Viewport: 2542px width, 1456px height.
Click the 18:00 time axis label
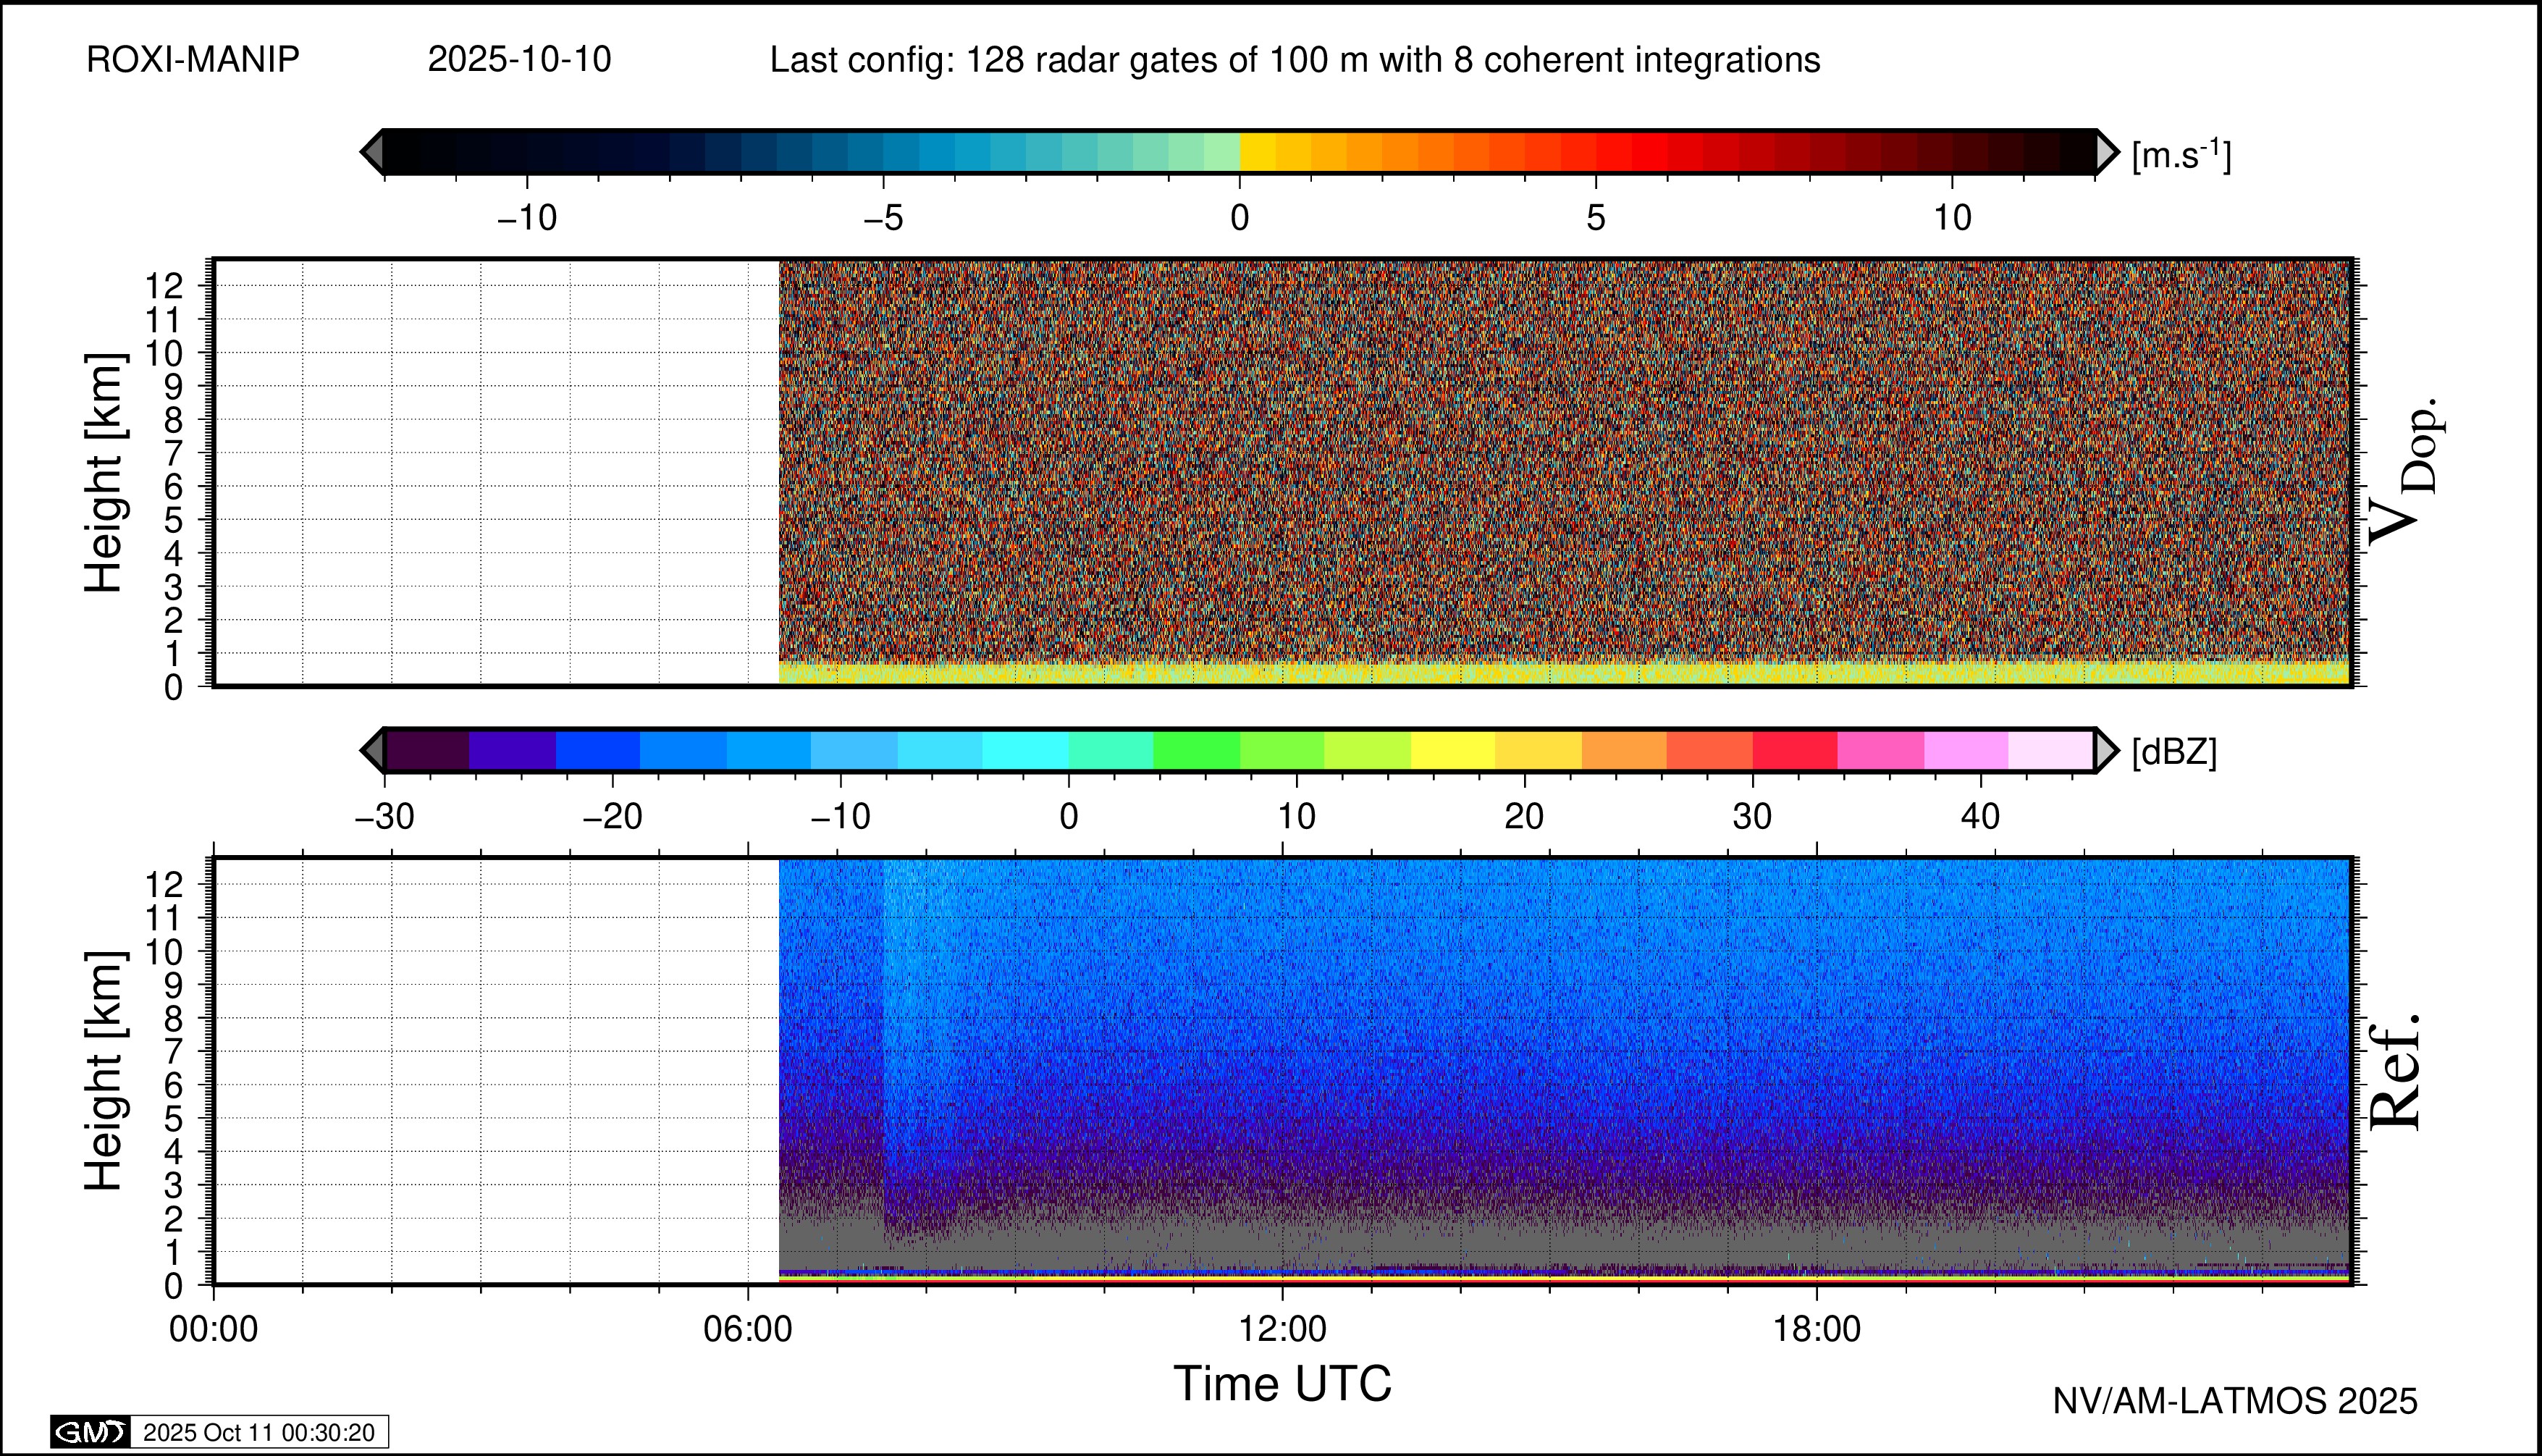click(1817, 1329)
